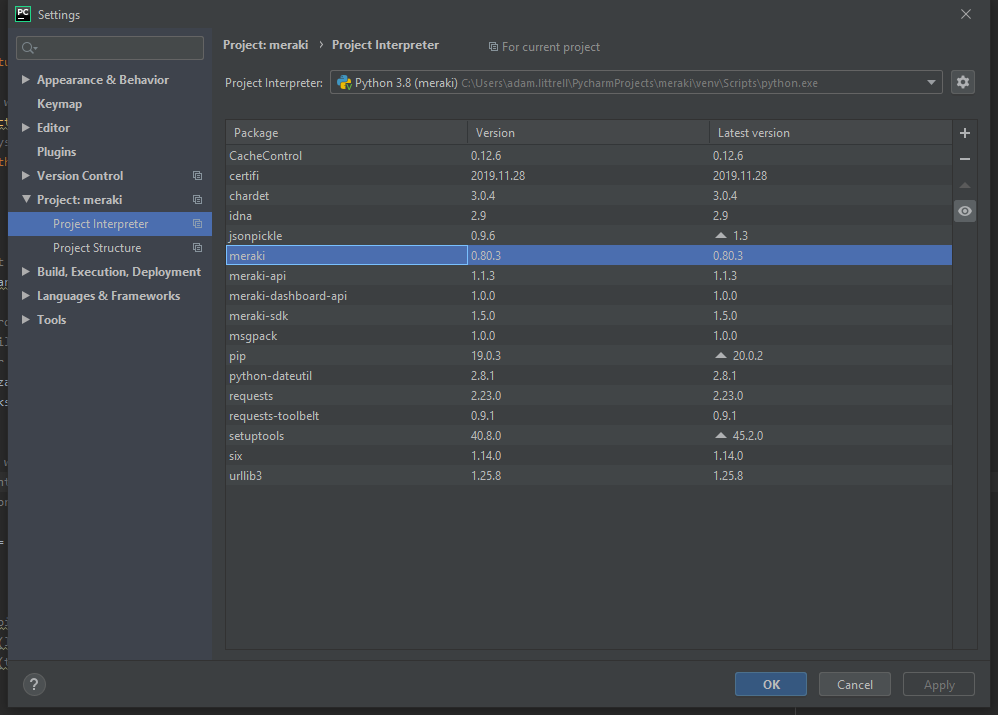Expand the Appearance & Behavior section
Viewport: 998px width, 715px height.
point(24,79)
